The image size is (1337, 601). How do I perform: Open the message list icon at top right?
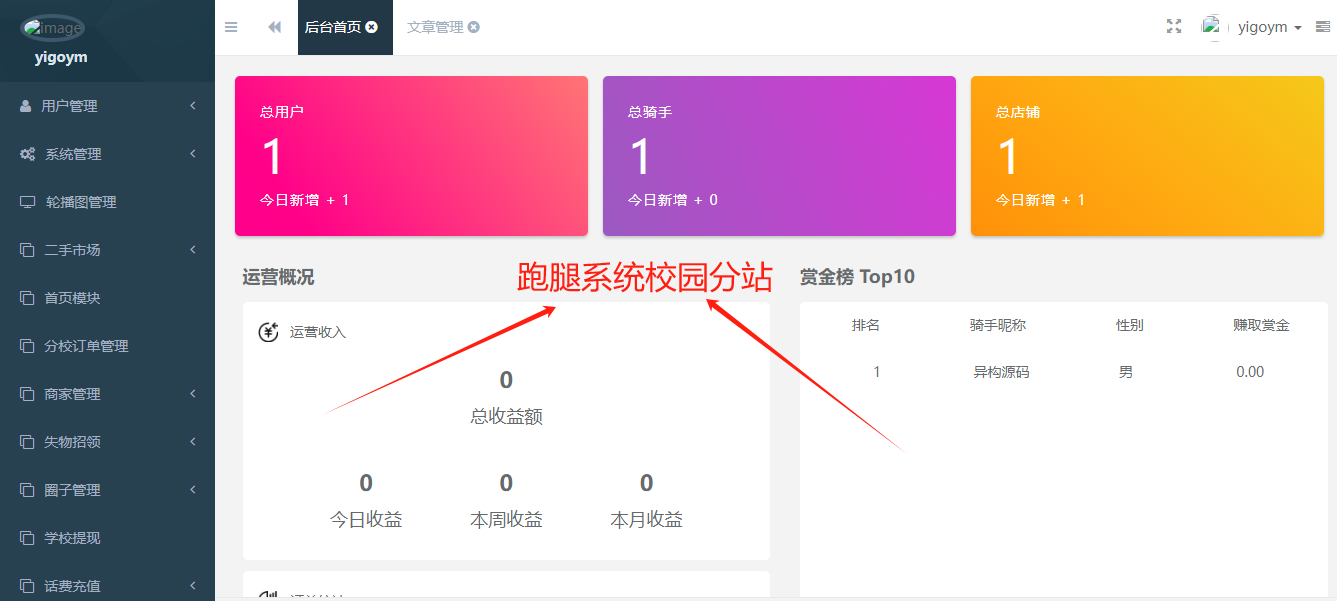1322,27
